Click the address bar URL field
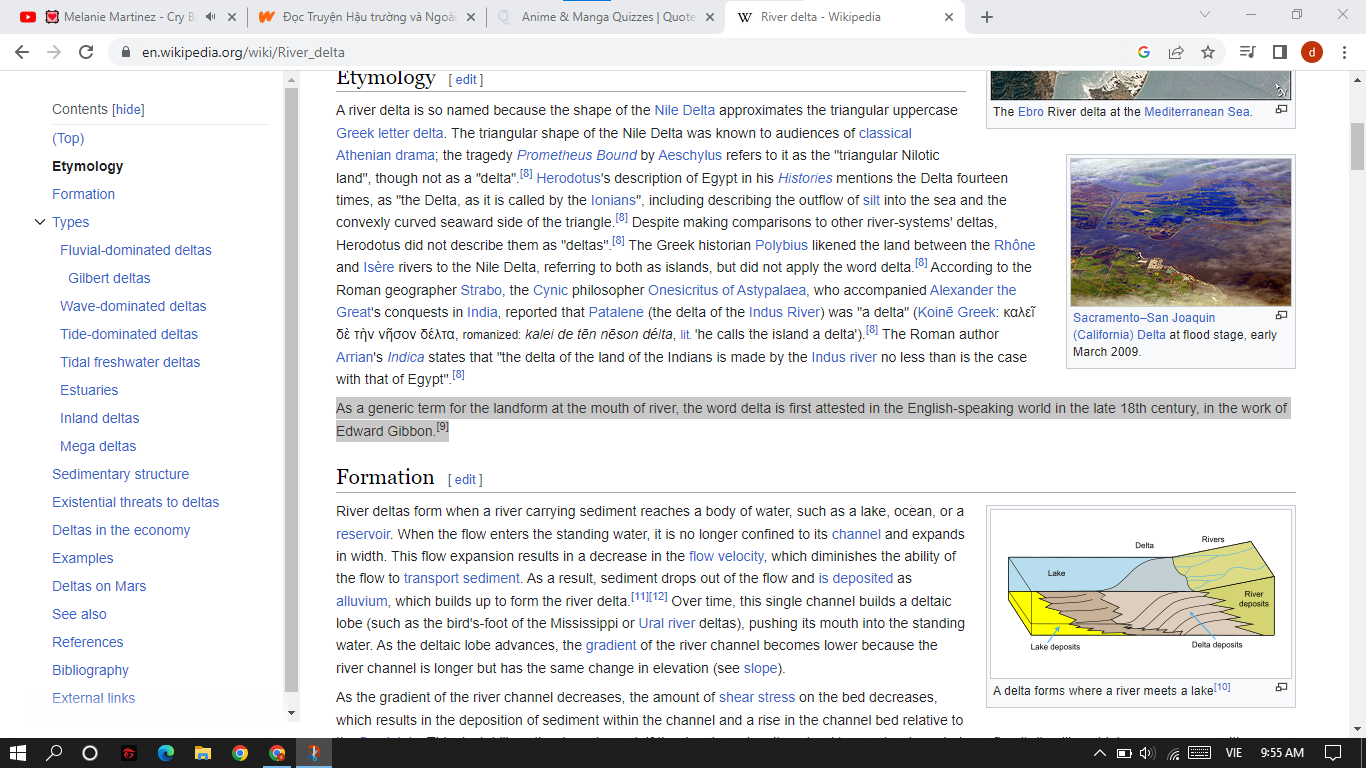 600,52
